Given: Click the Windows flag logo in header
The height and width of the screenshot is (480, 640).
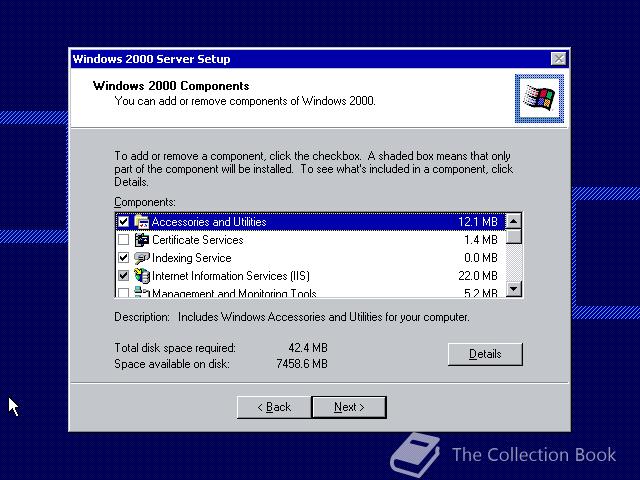Looking at the screenshot, I should click(x=539, y=98).
